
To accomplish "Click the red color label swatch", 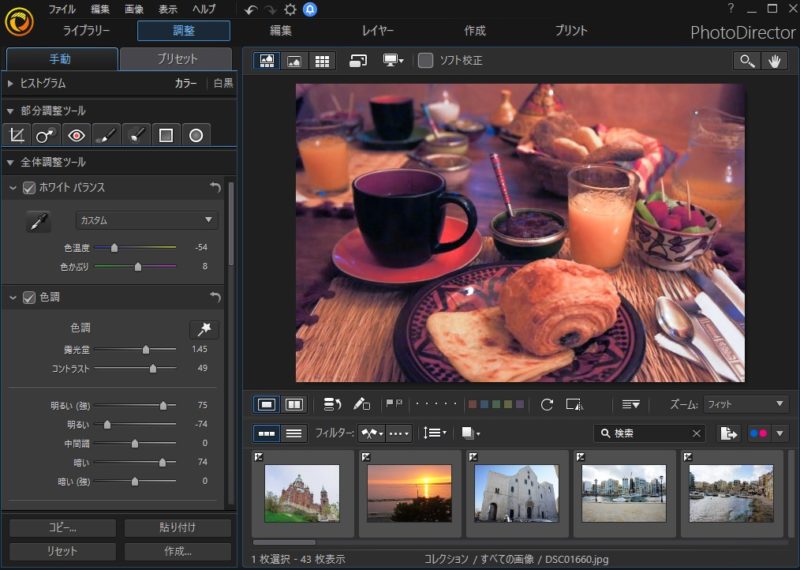I will (472, 405).
